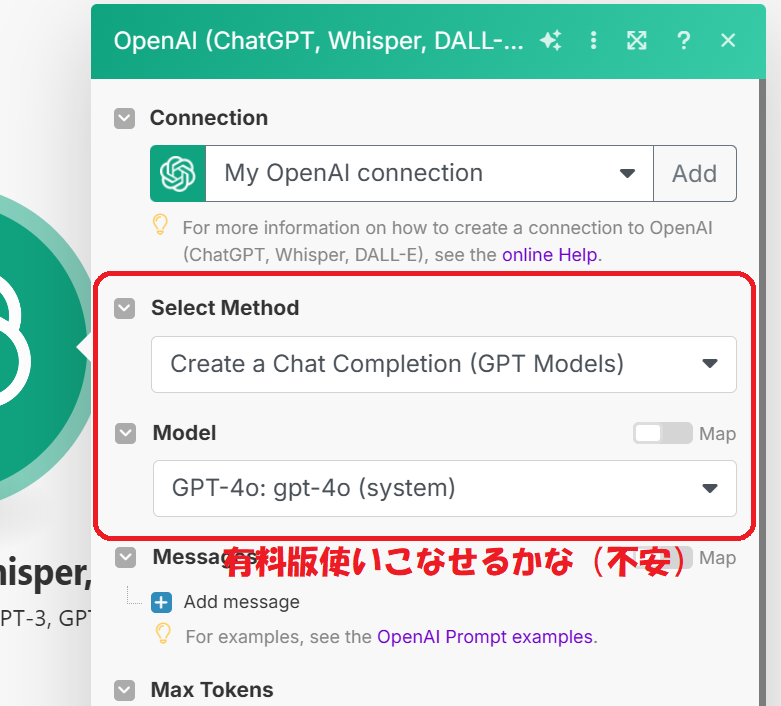The width and height of the screenshot is (781, 706).
Task: Open the OpenAI Prompt examples link
Action: pos(485,637)
